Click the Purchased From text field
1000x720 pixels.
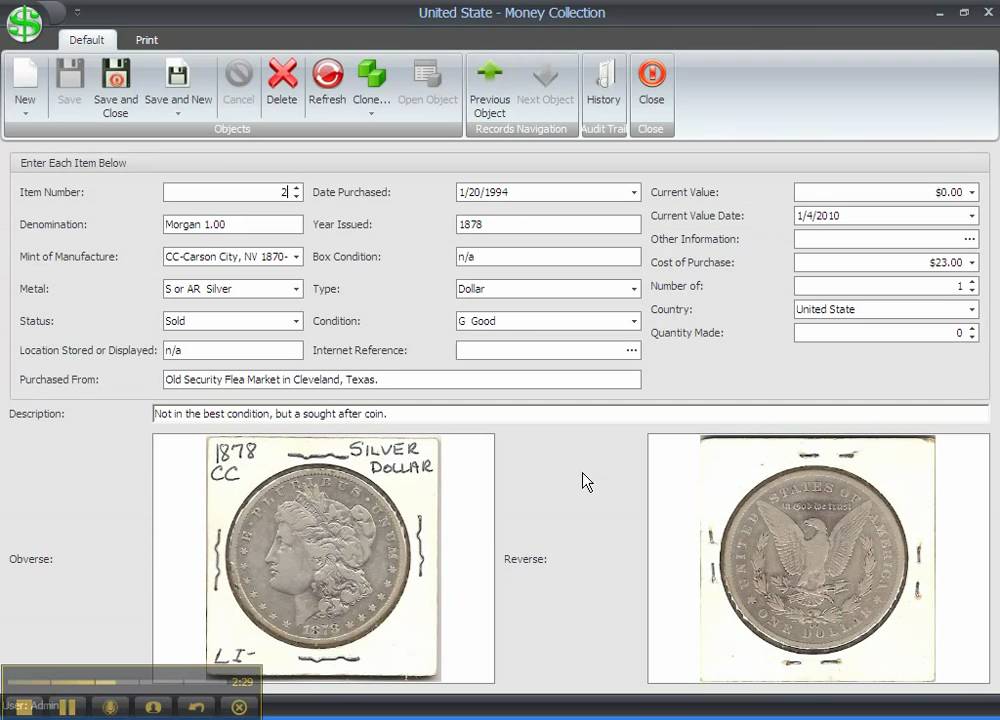[401, 380]
